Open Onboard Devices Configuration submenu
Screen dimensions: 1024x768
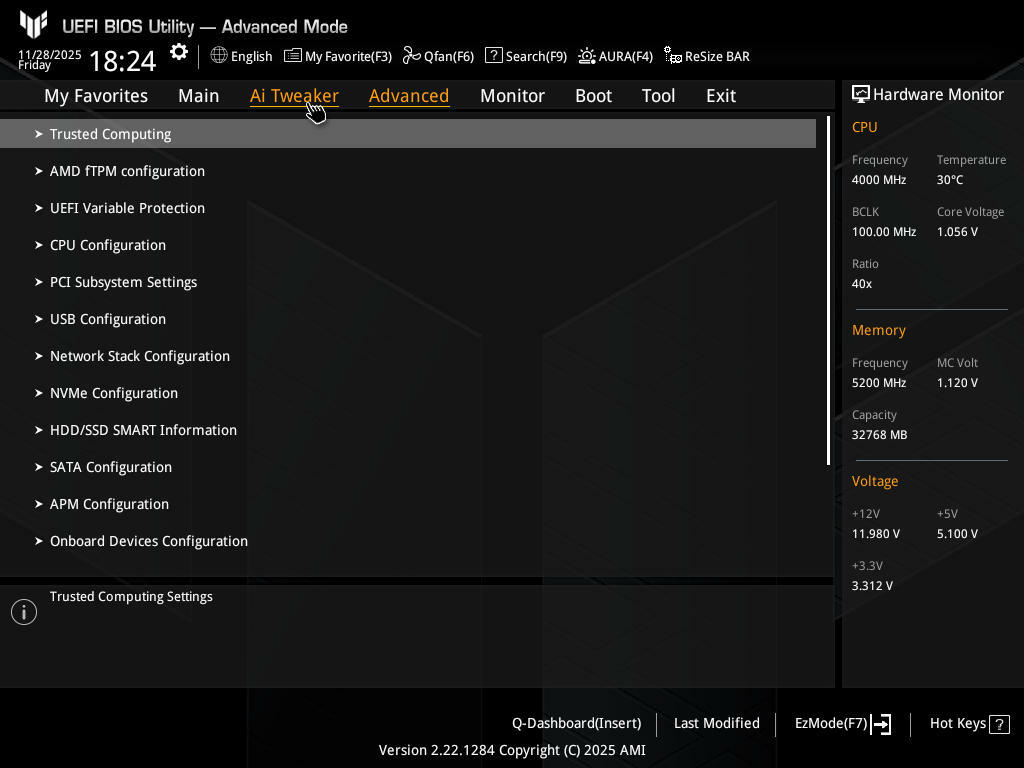point(148,541)
